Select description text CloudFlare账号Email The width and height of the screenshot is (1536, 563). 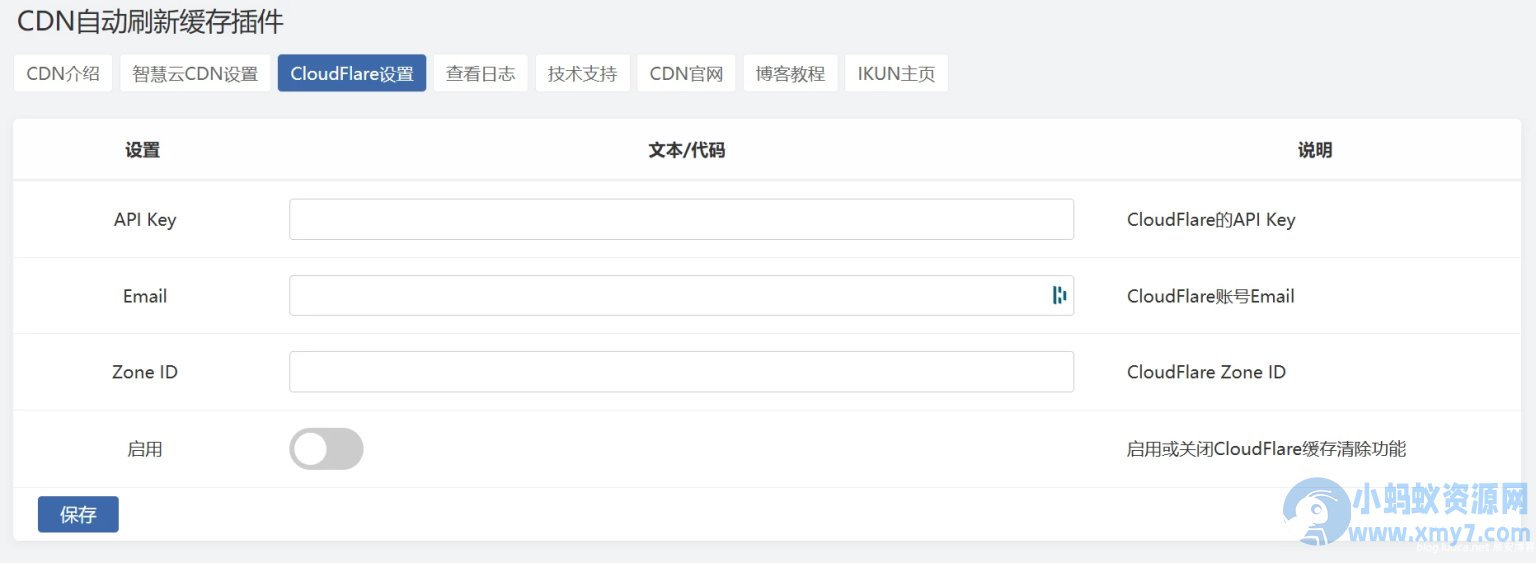pyautogui.click(x=1211, y=296)
